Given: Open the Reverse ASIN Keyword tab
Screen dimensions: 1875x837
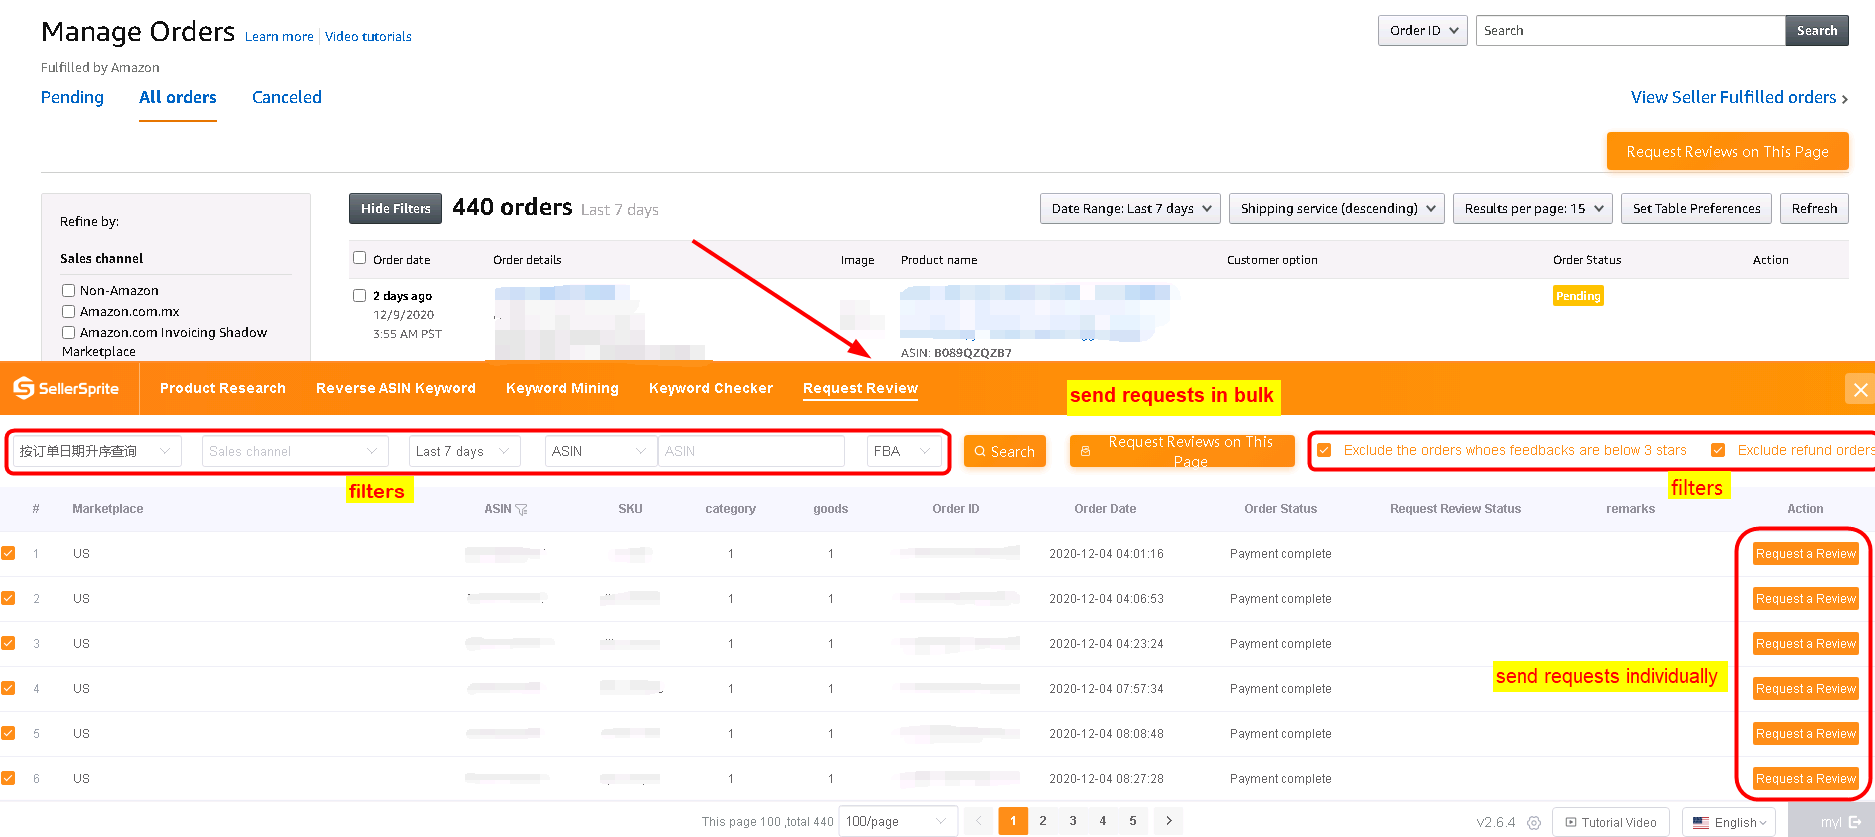Looking at the screenshot, I should point(396,388).
